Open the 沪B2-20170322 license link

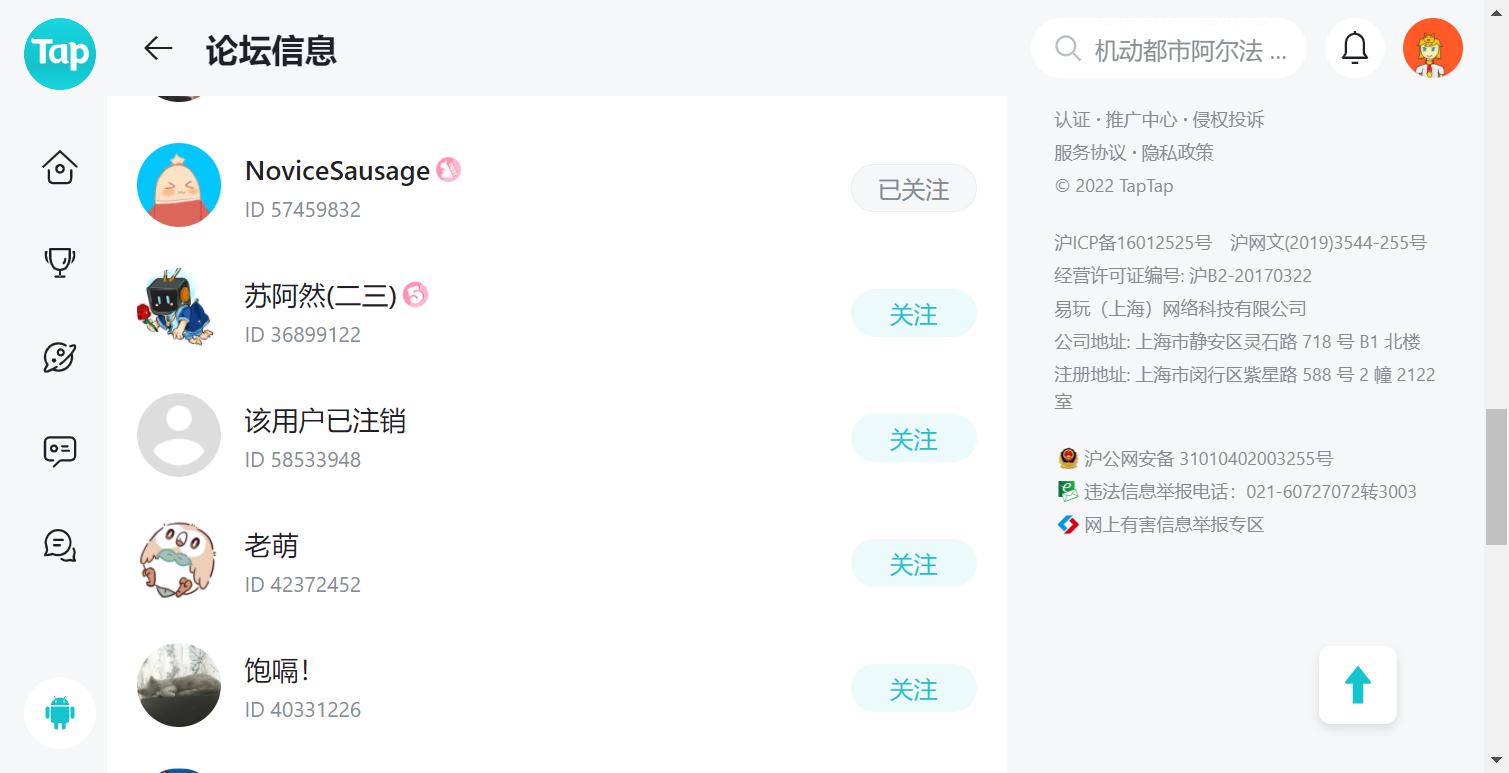tap(1250, 275)
